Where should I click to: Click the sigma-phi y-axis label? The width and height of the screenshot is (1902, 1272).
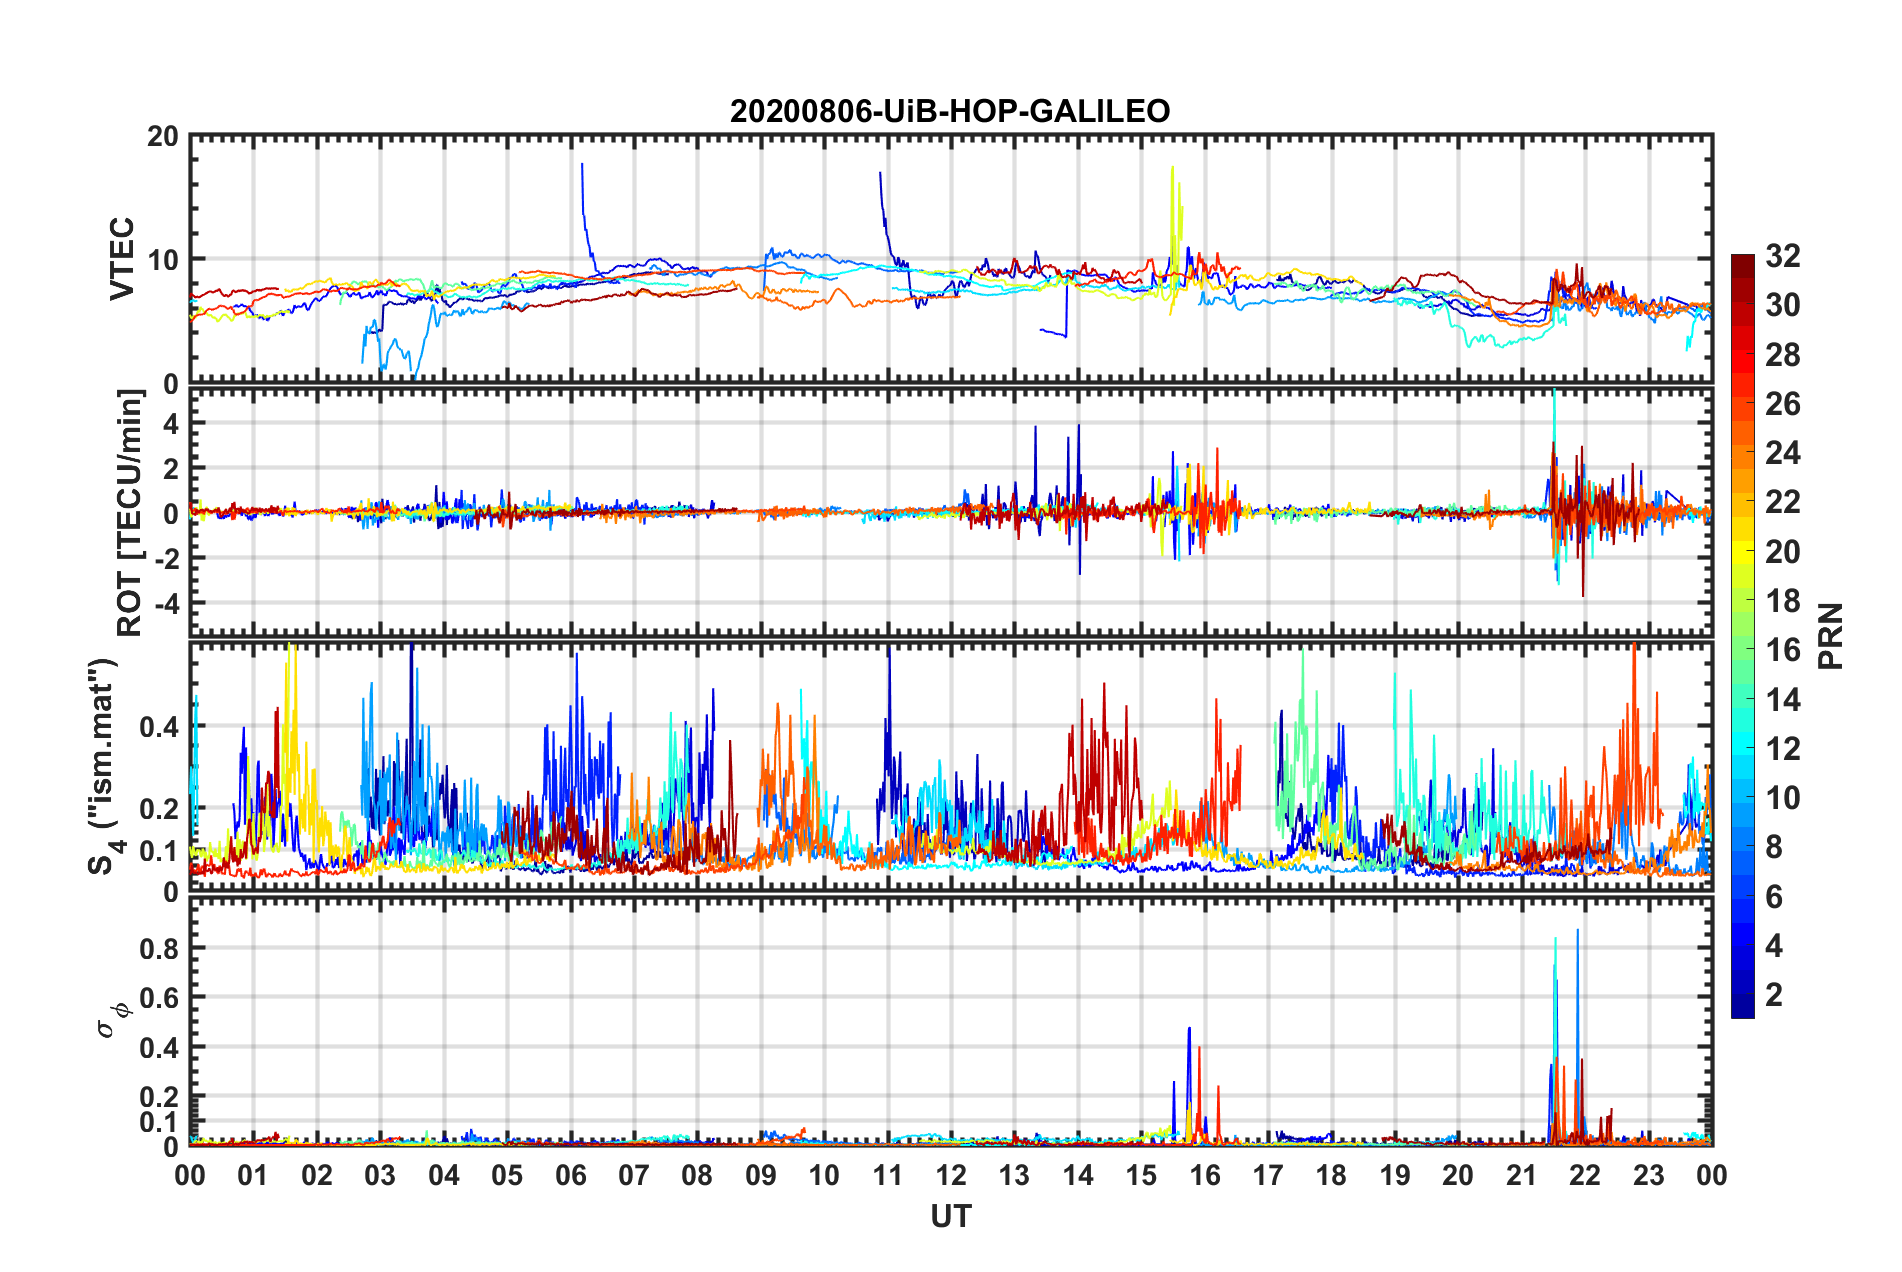tap(114, 1019)
